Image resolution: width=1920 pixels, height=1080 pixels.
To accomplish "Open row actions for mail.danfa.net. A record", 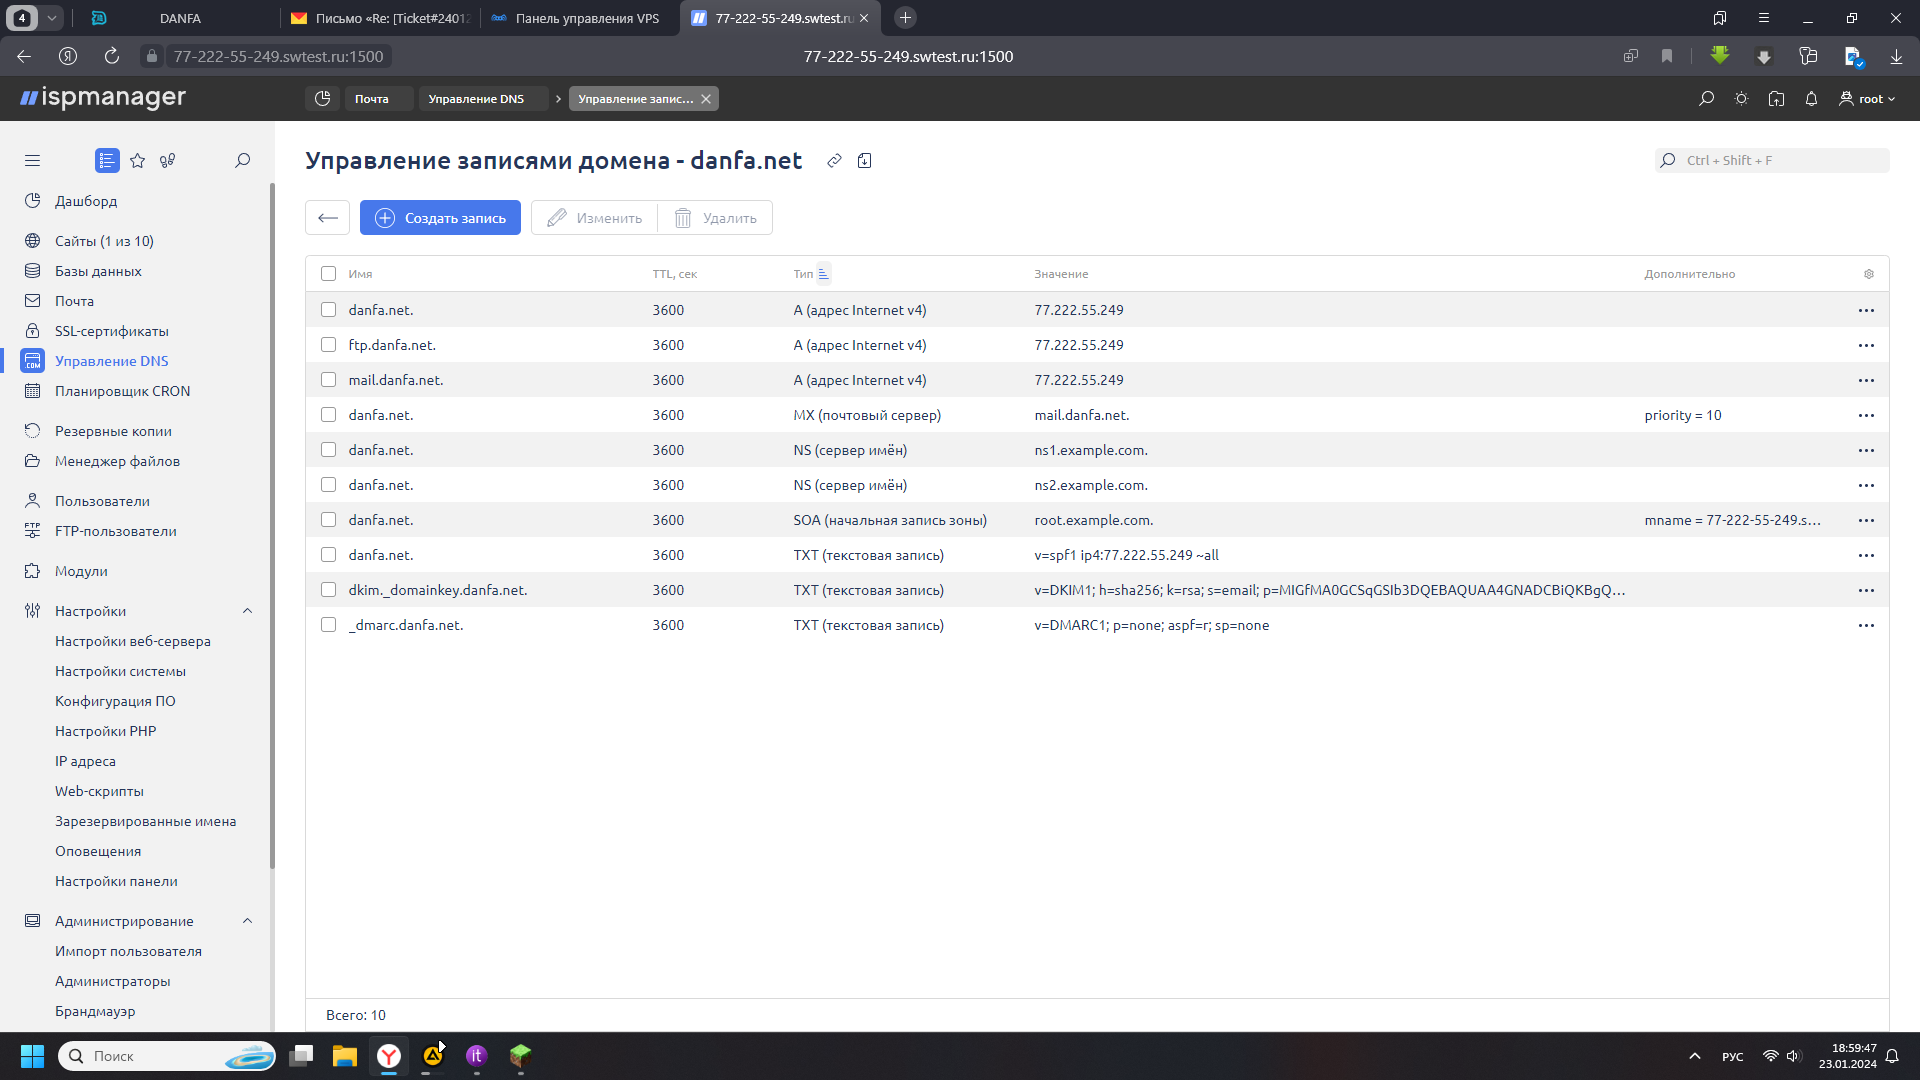I will pyautogui.click(x=1866, y=380).
